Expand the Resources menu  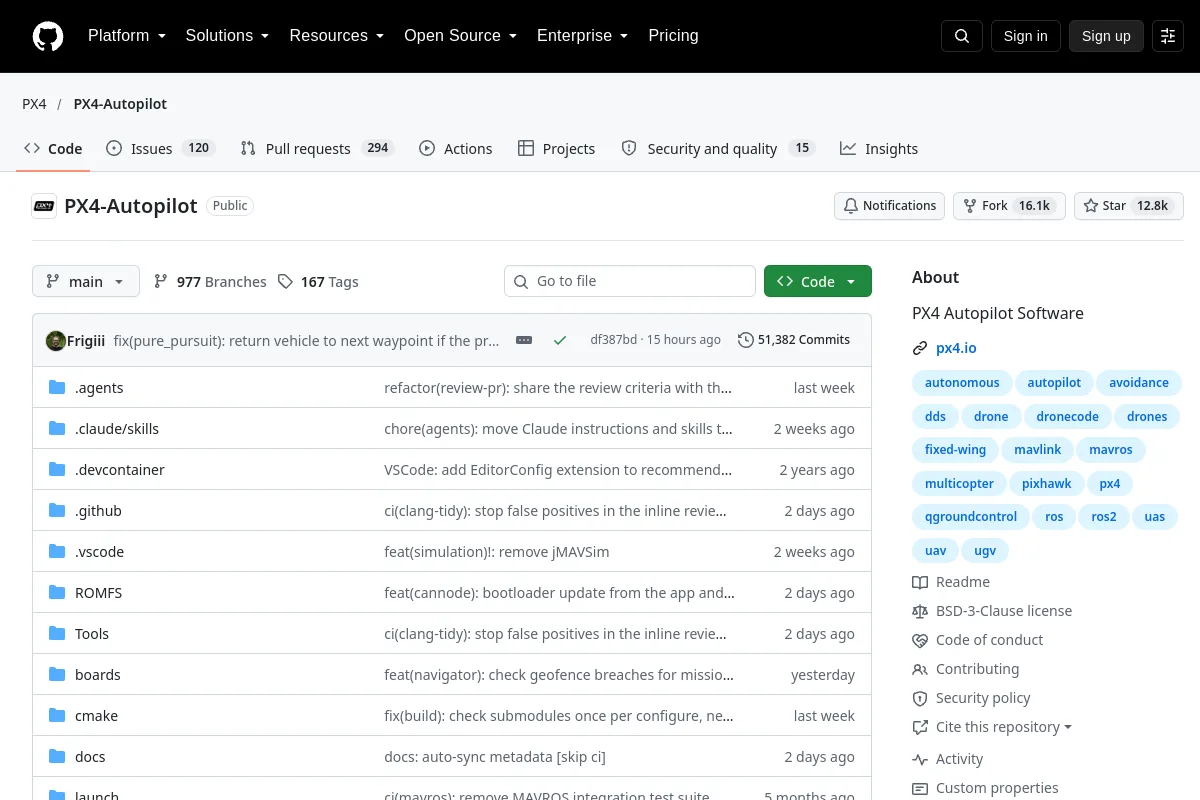[x=337, y=36]
